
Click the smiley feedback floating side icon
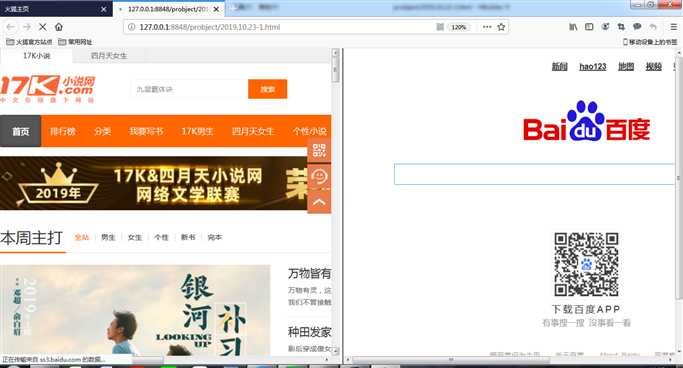(319, 176)
